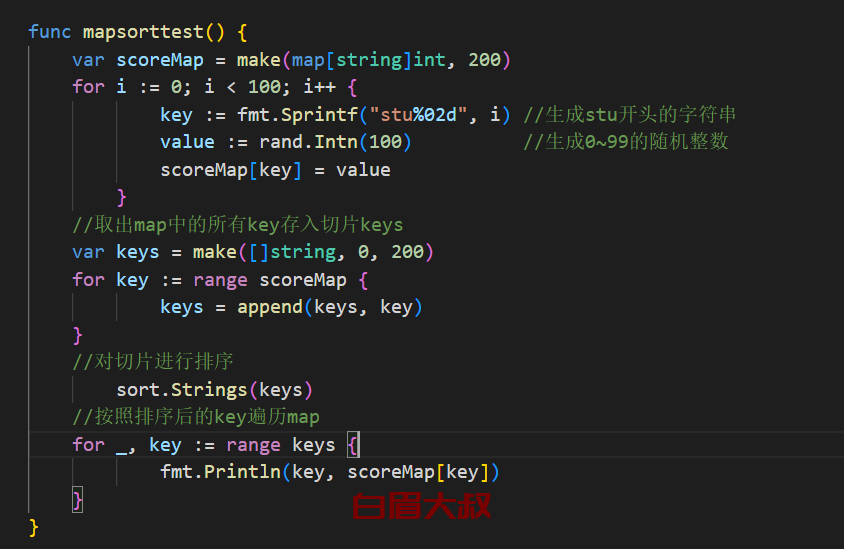The image size is (844, 549).
Task: Click the closing brace of first for loop
Action: pyautogui.click(x=122, y=197)
